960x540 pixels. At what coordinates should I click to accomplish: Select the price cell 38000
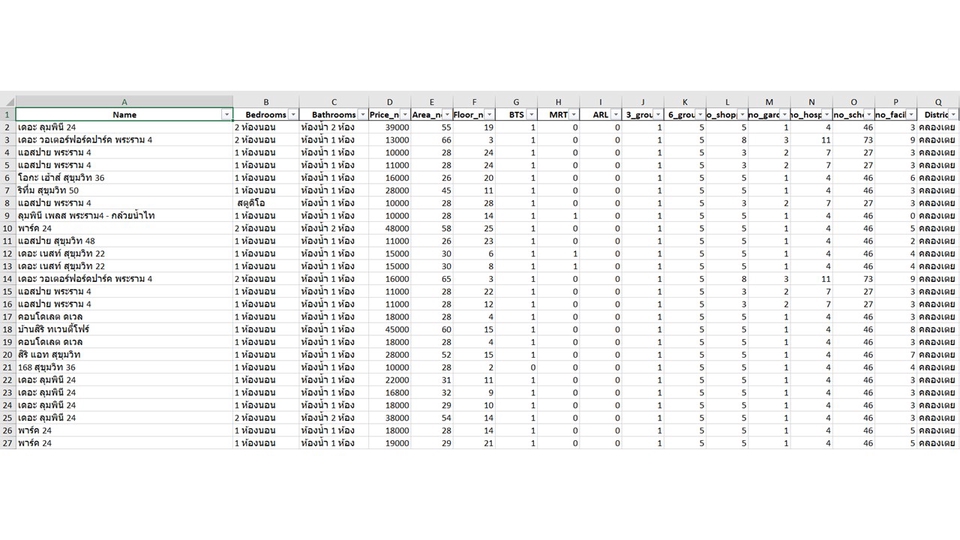(x=389, y=418)
